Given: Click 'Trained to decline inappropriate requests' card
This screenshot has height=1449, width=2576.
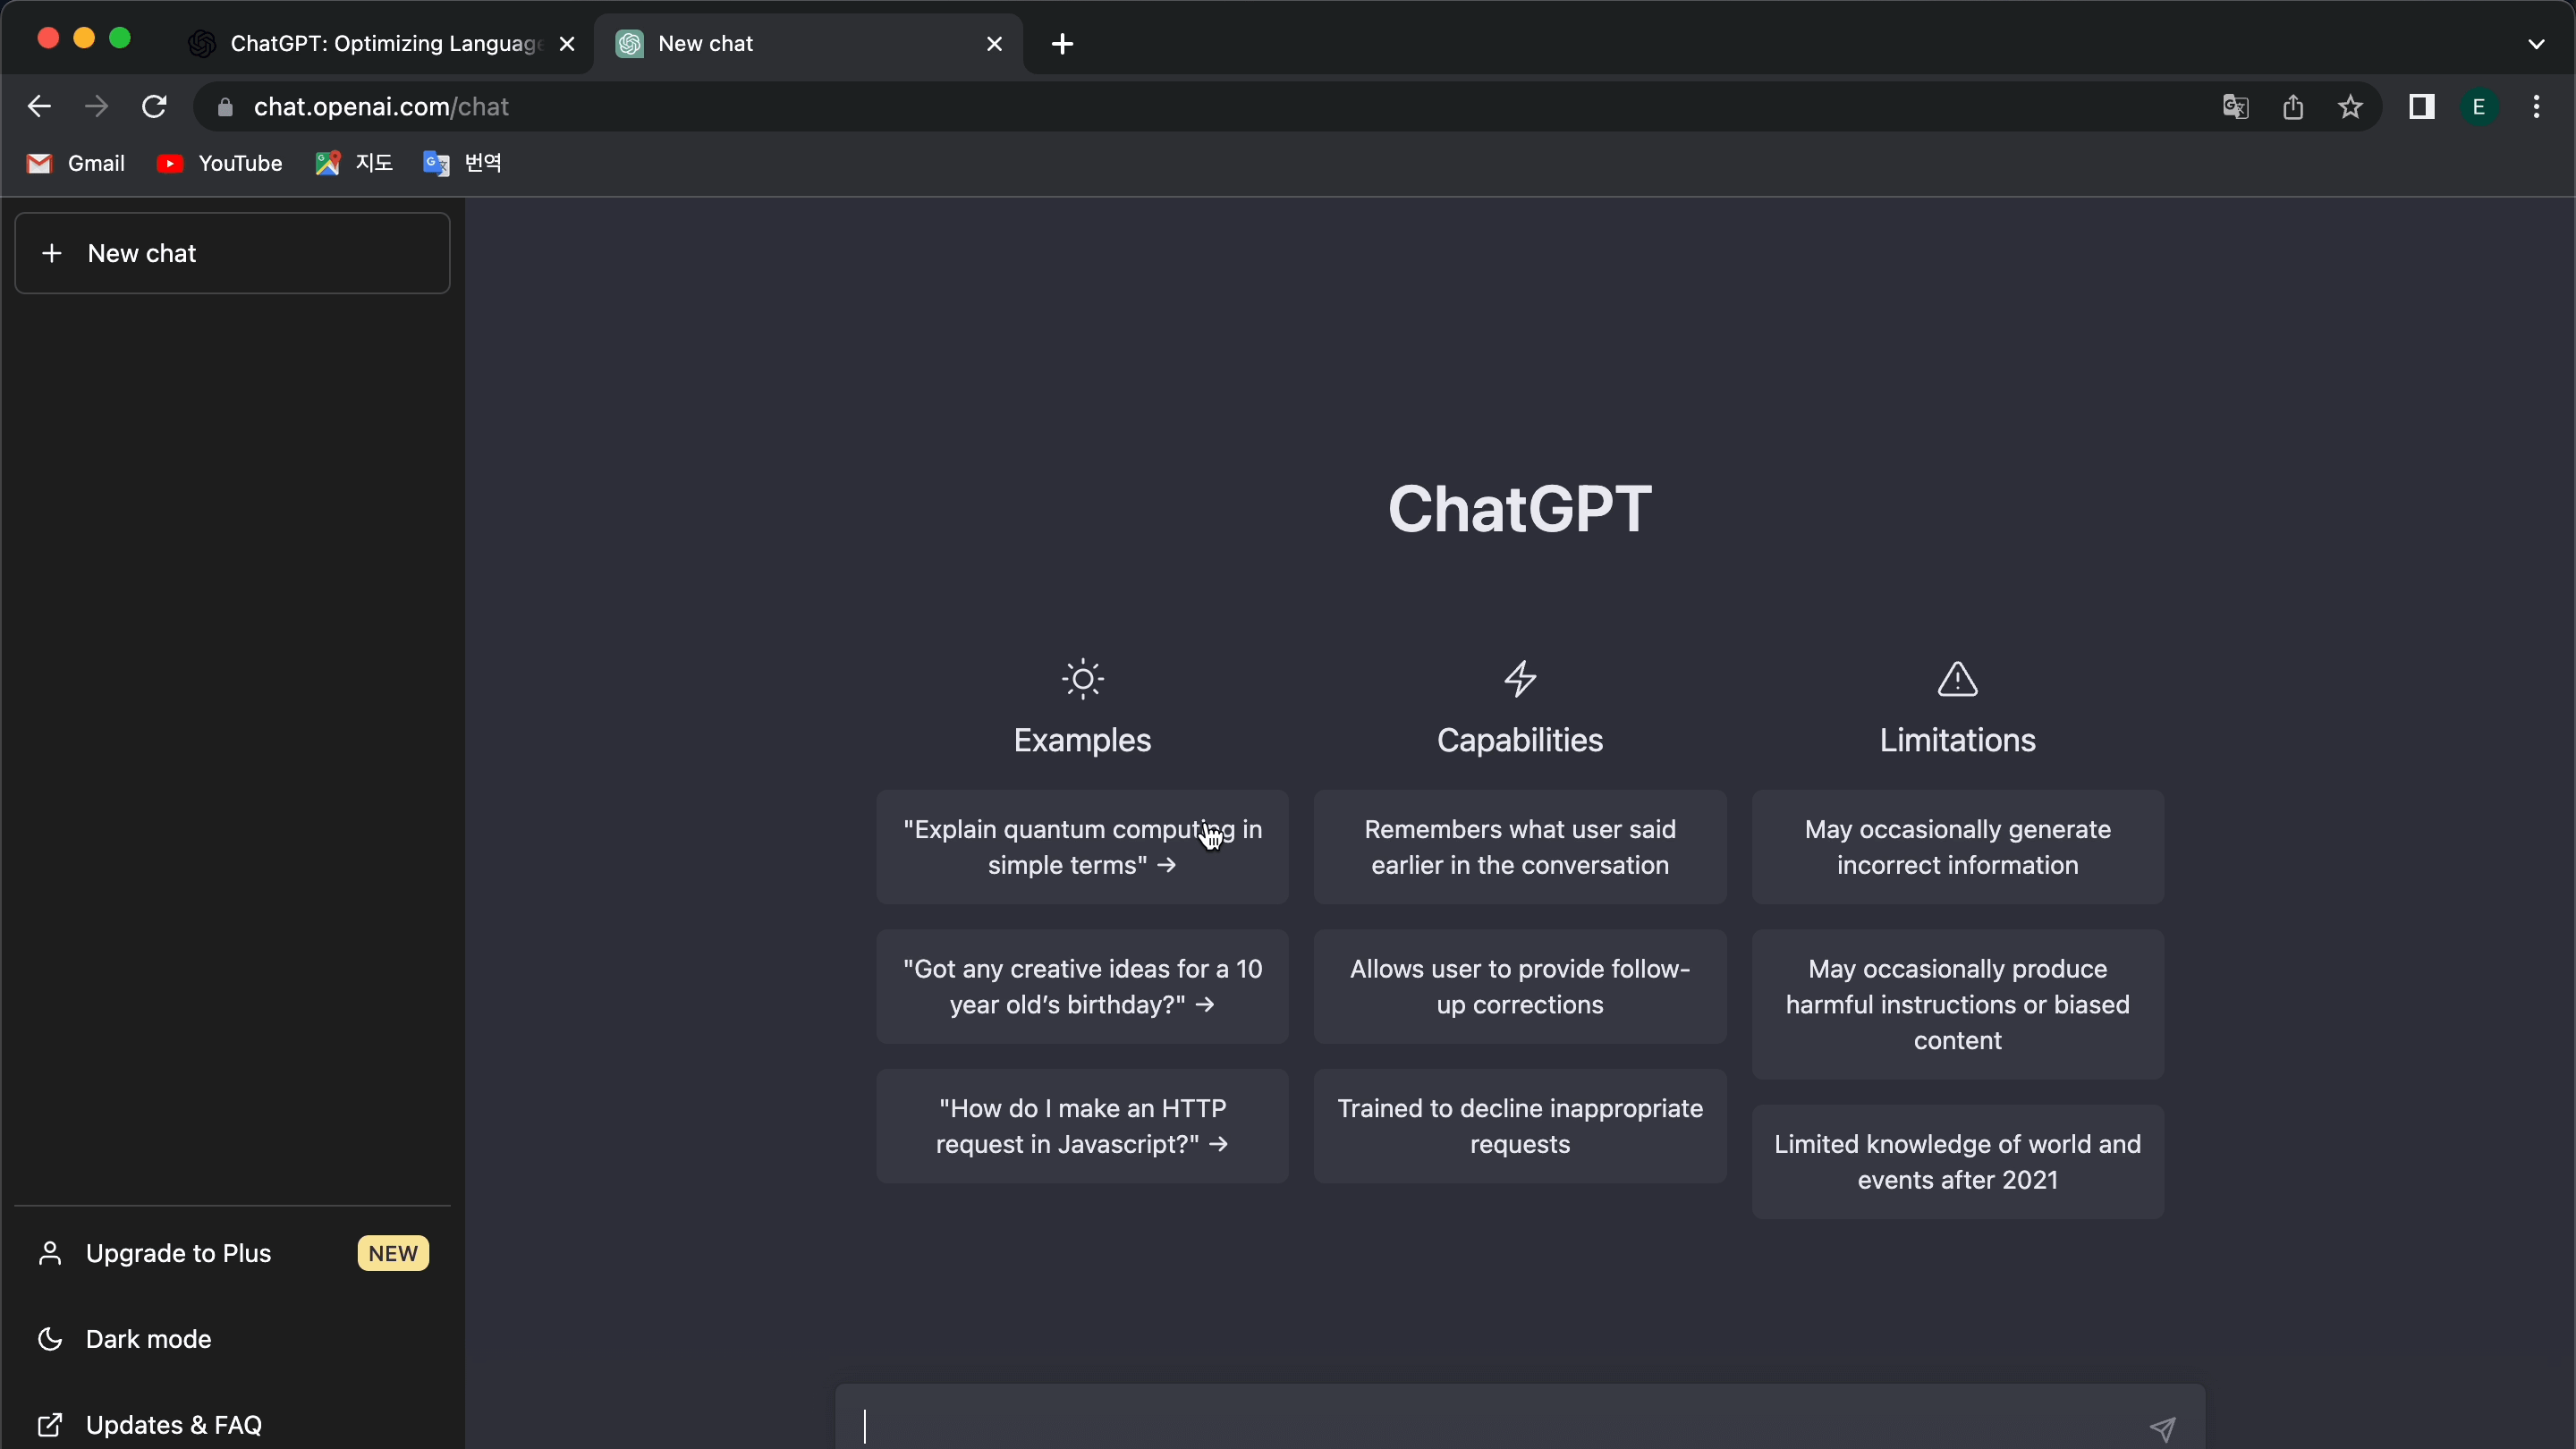Looking at the screenshot, I should tap(1520, 1126).
